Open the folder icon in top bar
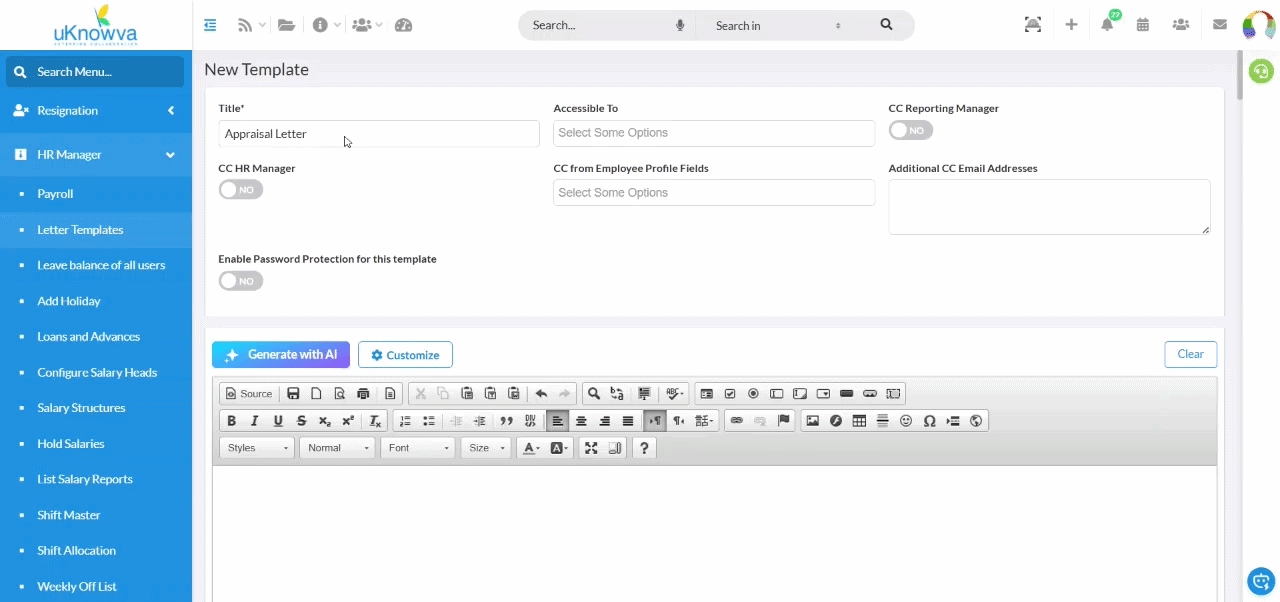This screenshot has height=602, width=1280. [x=287, y=25]
